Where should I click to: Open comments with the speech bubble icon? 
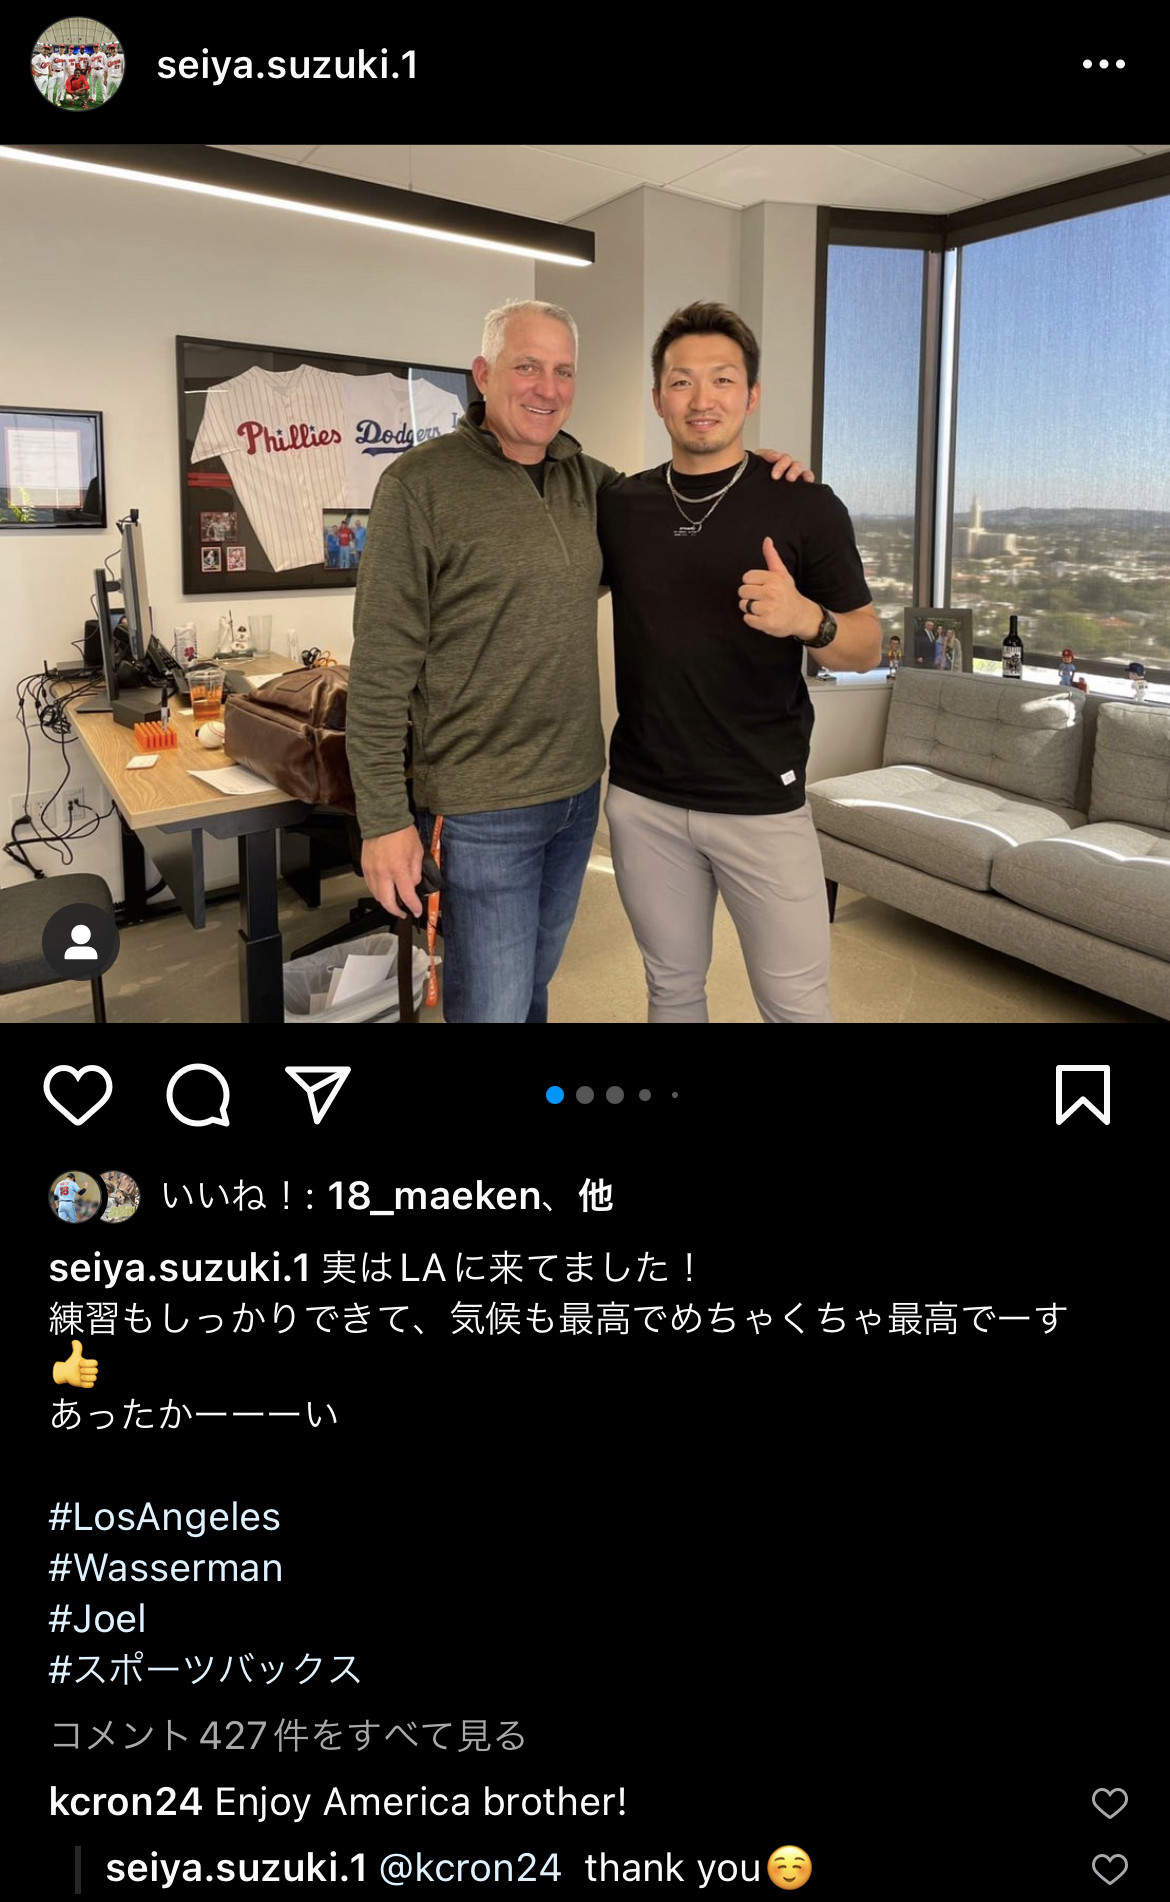pos(198,1095)
